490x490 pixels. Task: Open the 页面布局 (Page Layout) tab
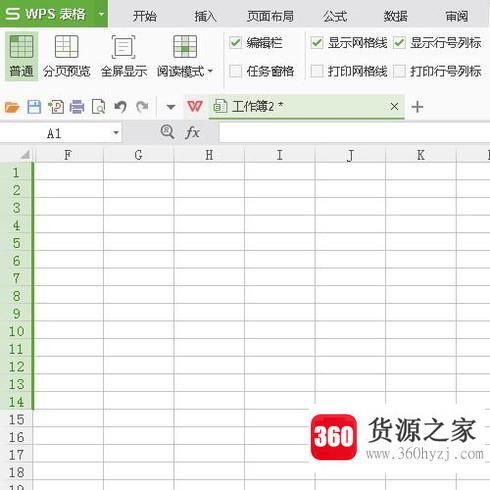coord(270,16)
